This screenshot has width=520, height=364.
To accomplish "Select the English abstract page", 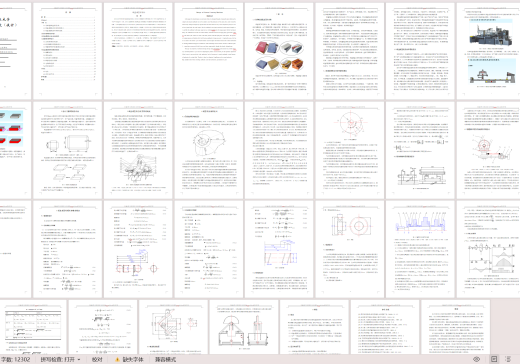I will coord(209,51).
